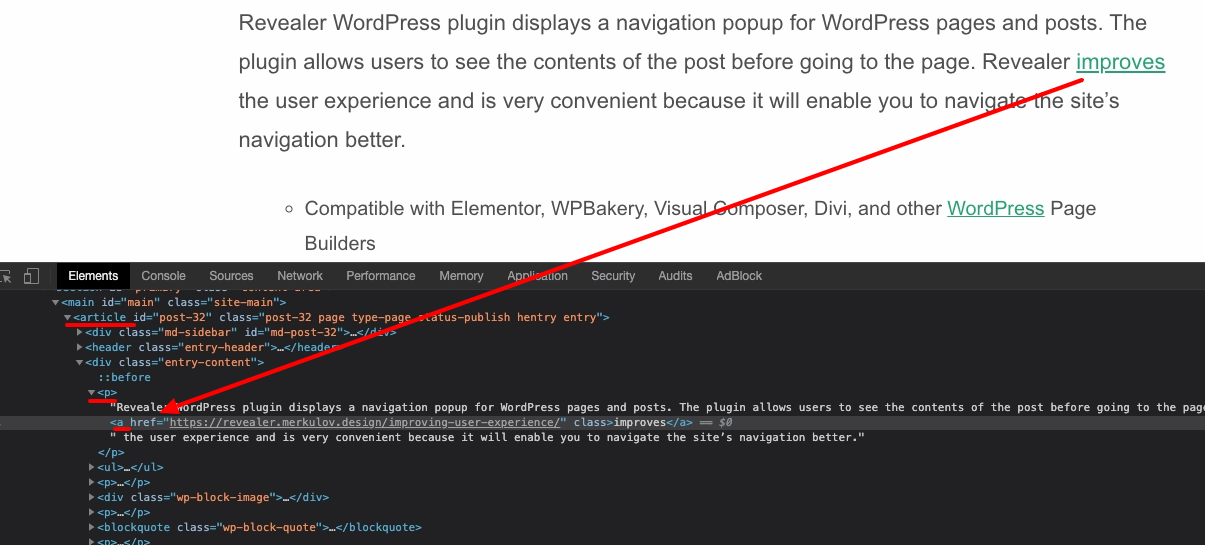The image size is (1205, 545).
Task: Expand the blockquote wp-block-quote node
Action: tap(92, 527)
